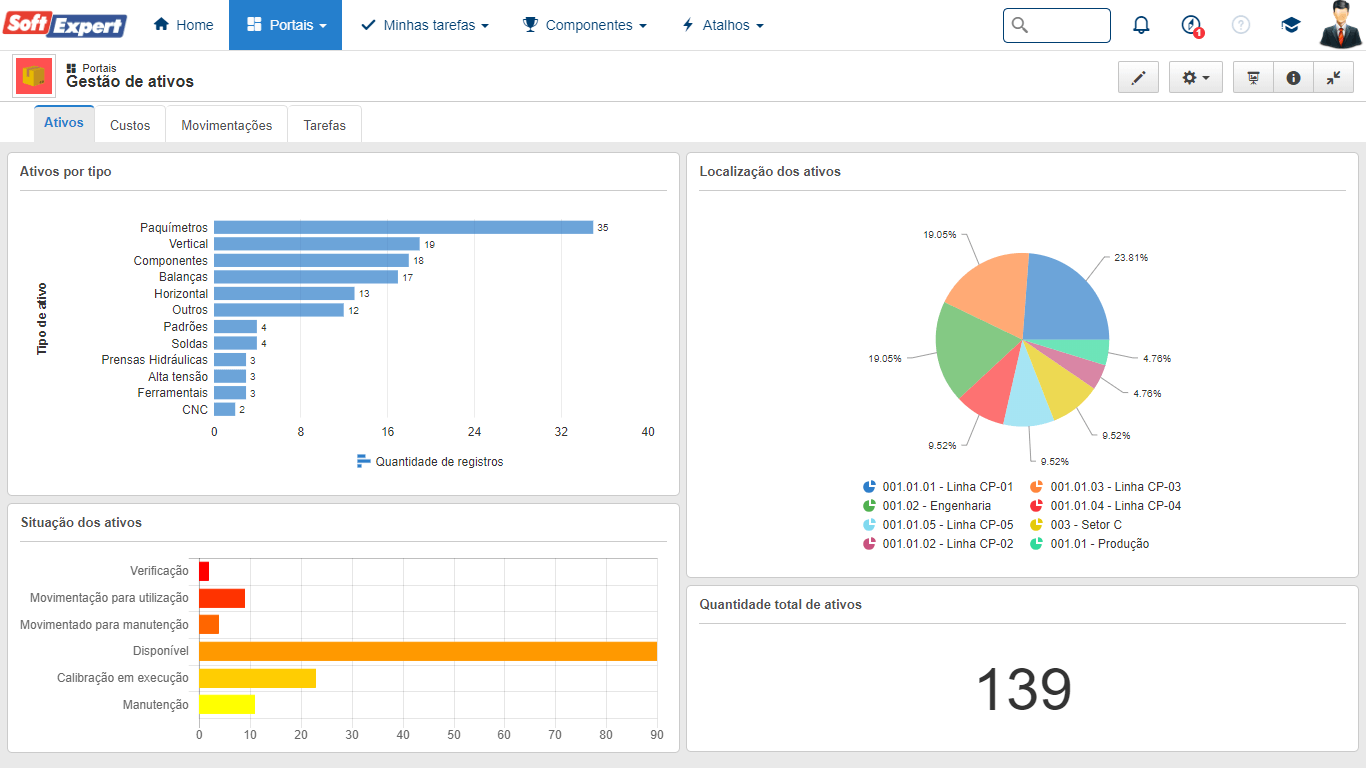Viewport: 1366px width, 768px height.
Task: Click the portal information icon
Action: pos(1293,77)
